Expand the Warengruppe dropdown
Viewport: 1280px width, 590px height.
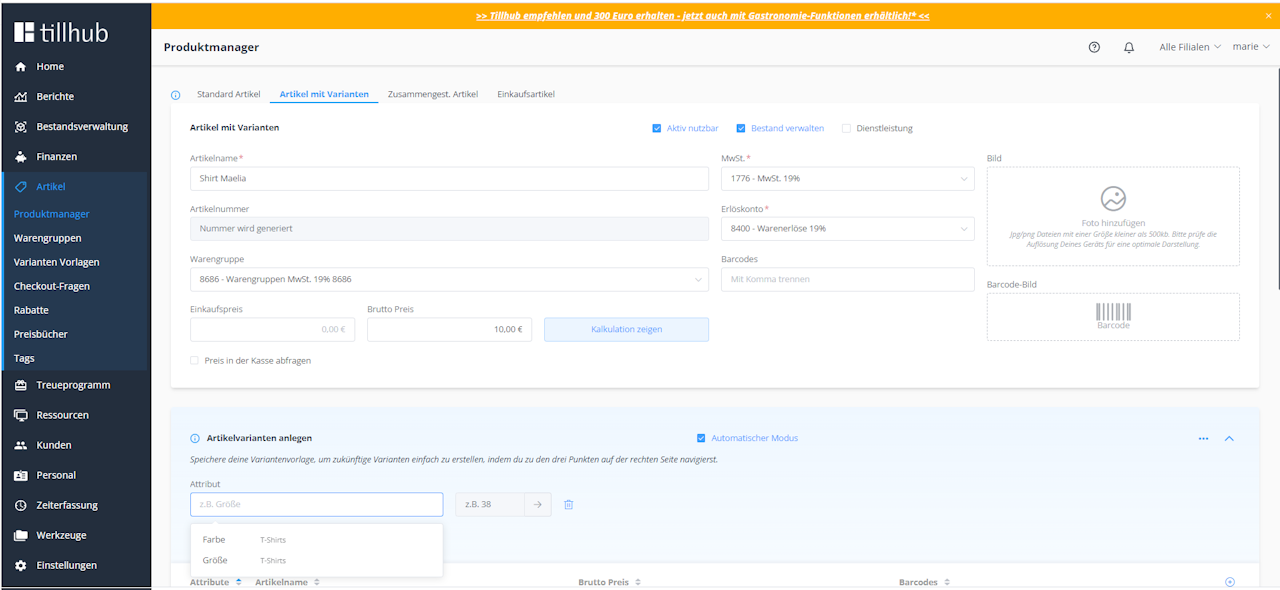(x=449, y=279)
